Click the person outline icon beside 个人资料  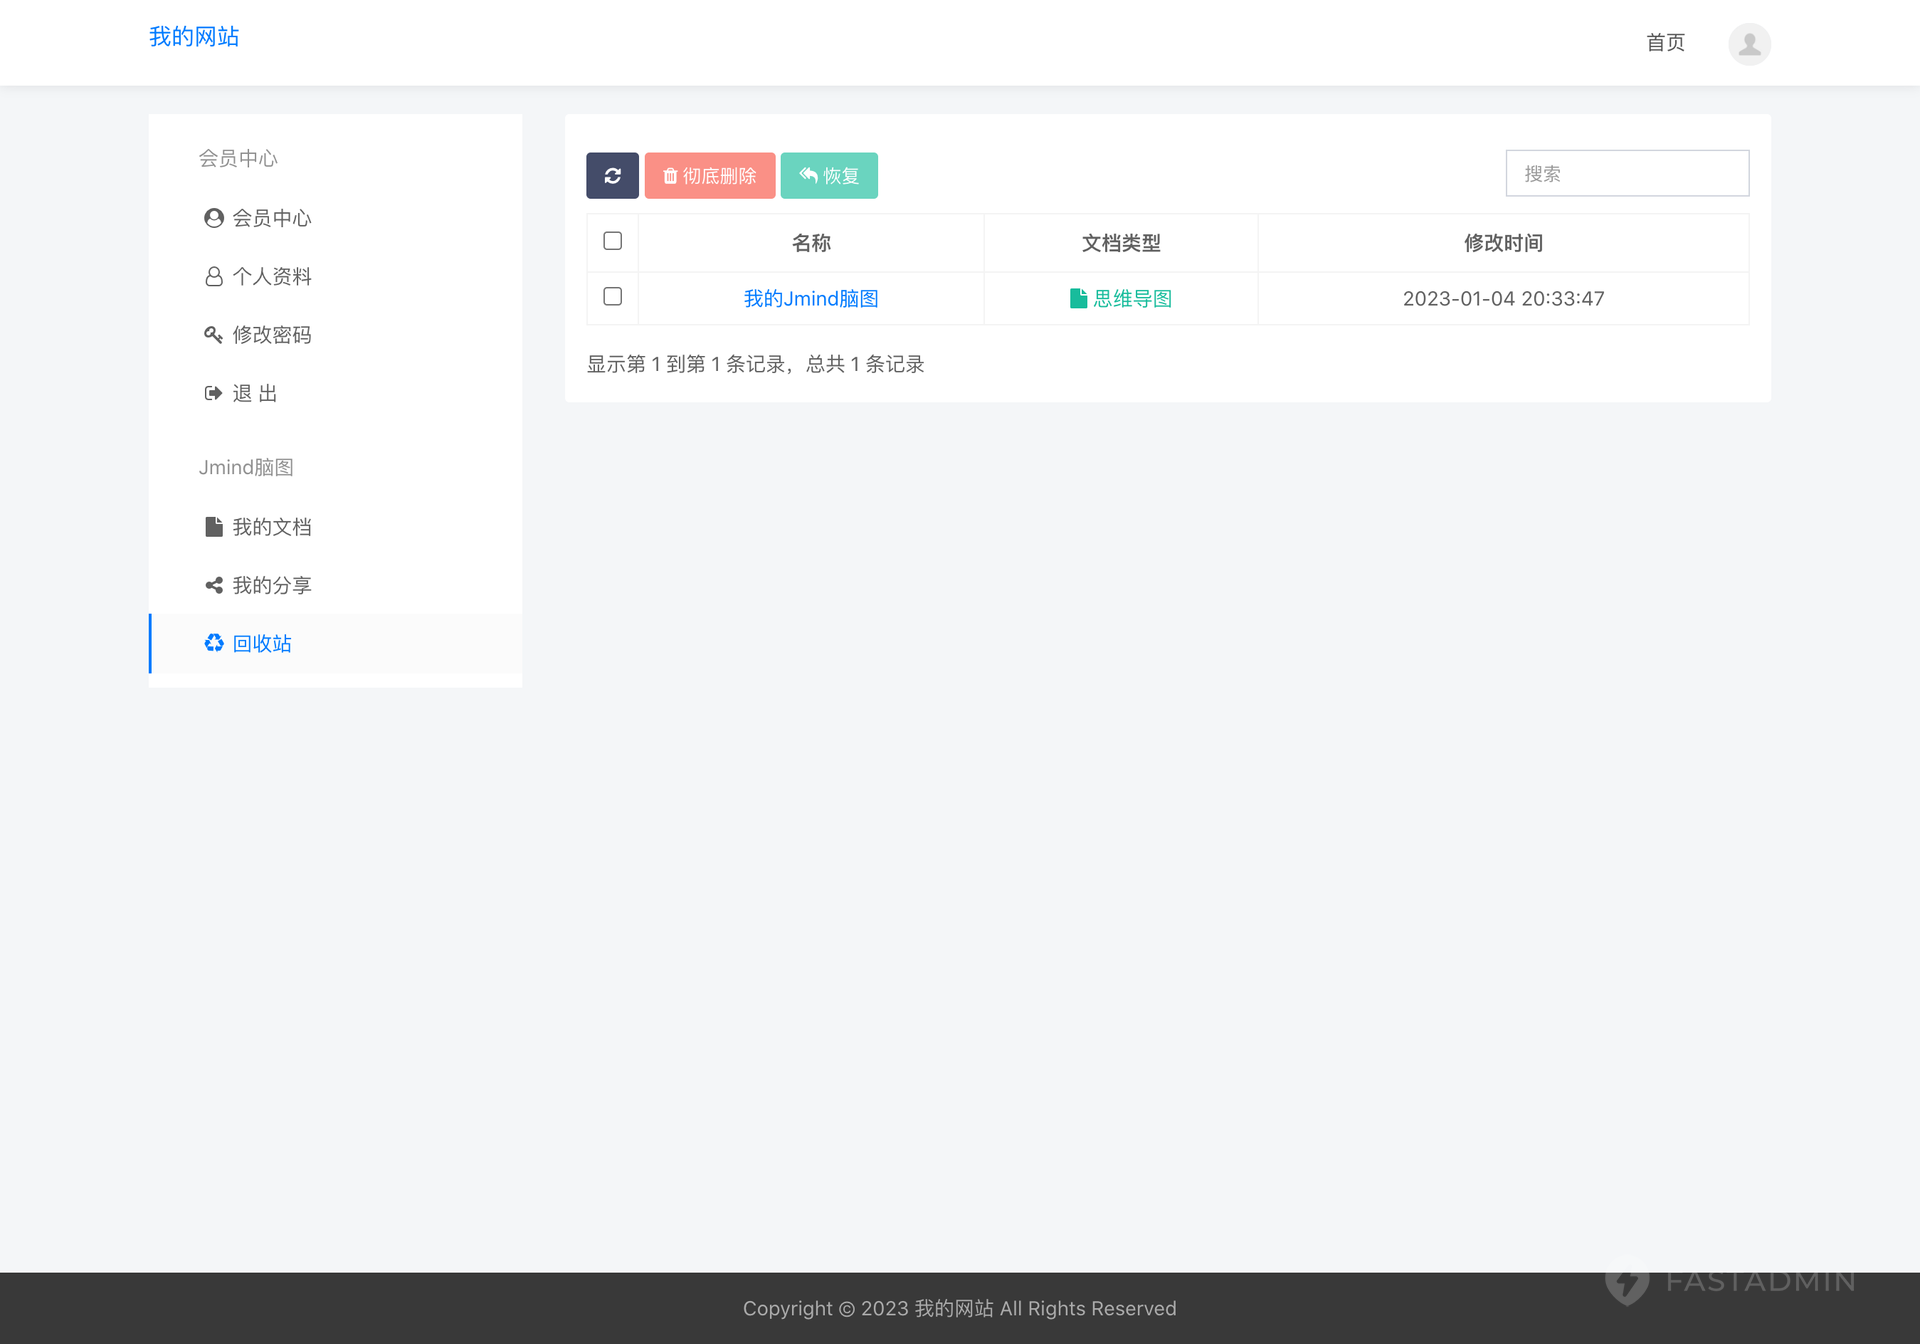click(x=213, y=277)
